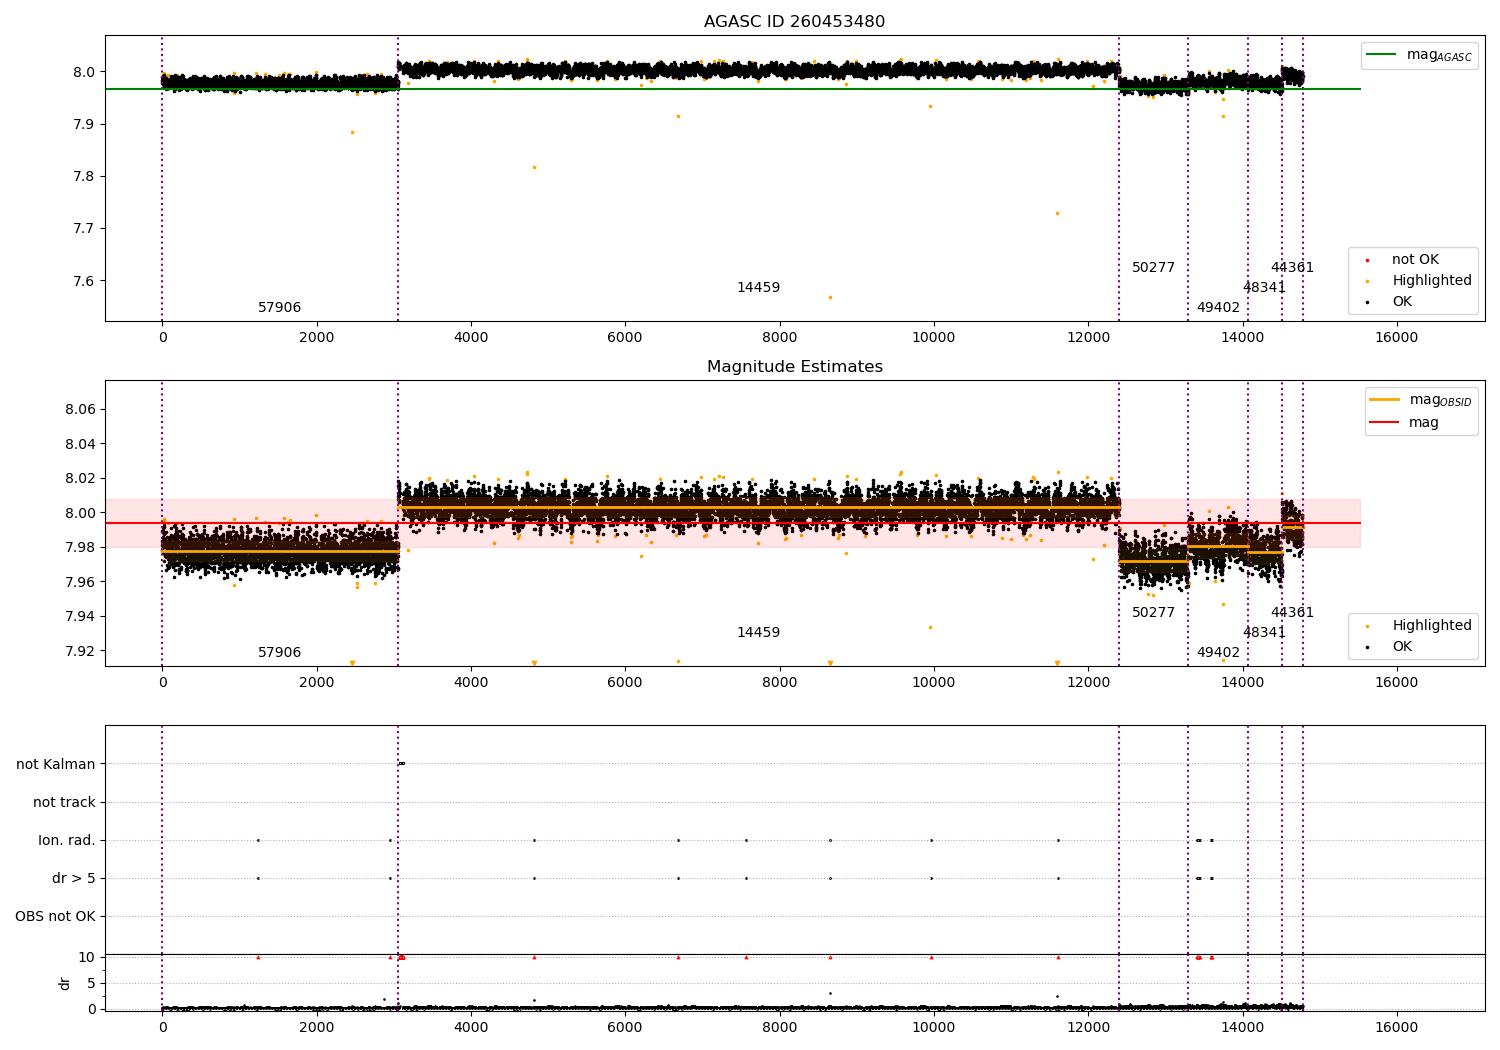Click x-axis tick '6000' under the bottom panel
Screen dimensions: 1500x1050
click(625, 1028)
